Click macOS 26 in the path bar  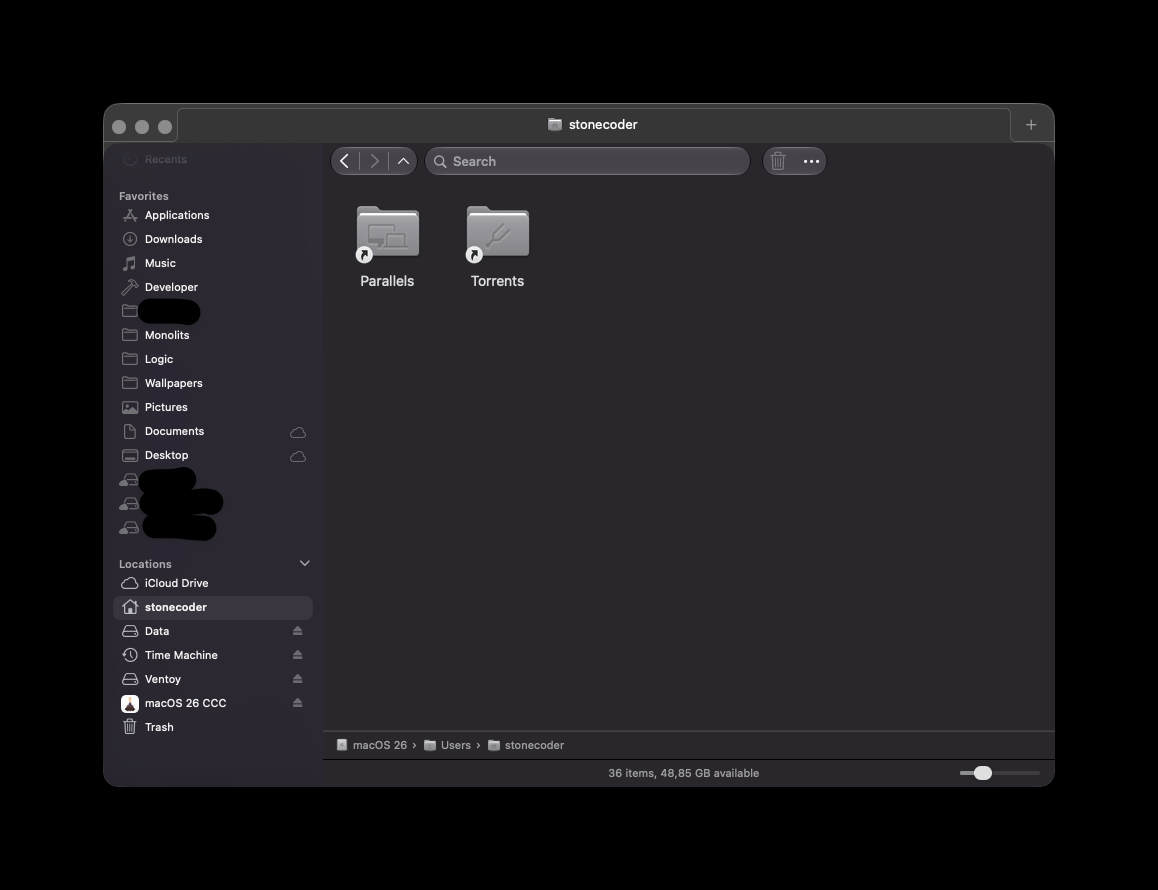(x=371, y=745)
